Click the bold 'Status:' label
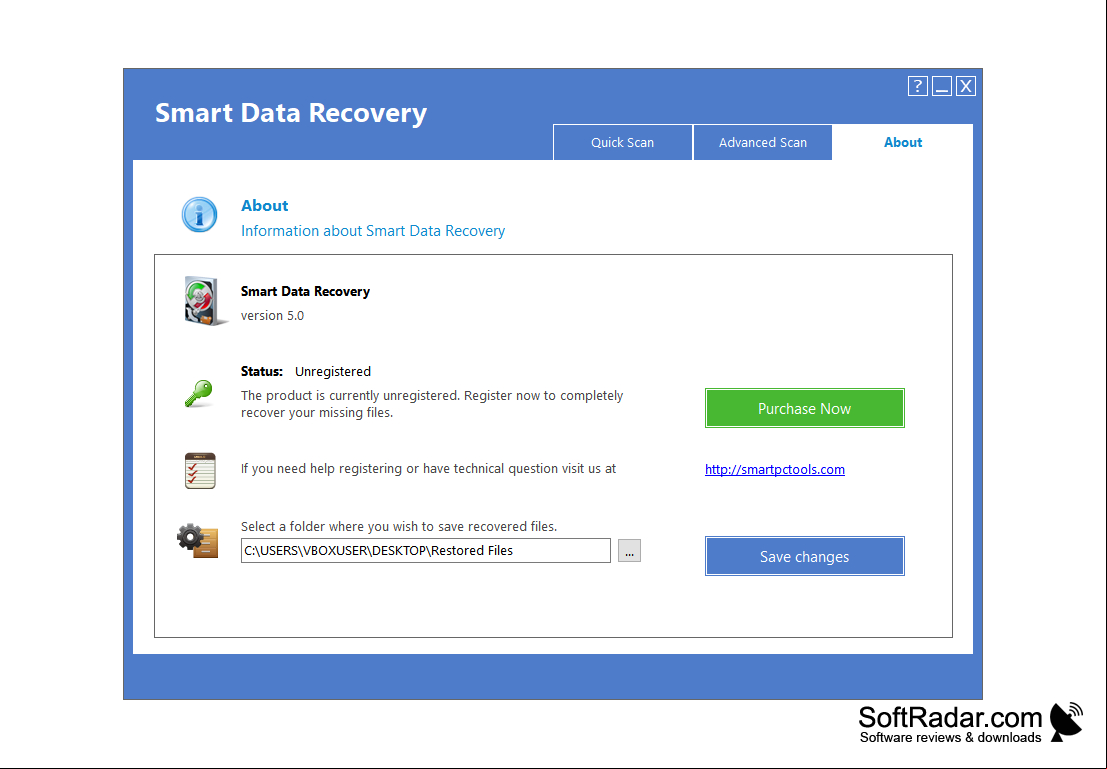1107x769 pixels. pos(261,371)
